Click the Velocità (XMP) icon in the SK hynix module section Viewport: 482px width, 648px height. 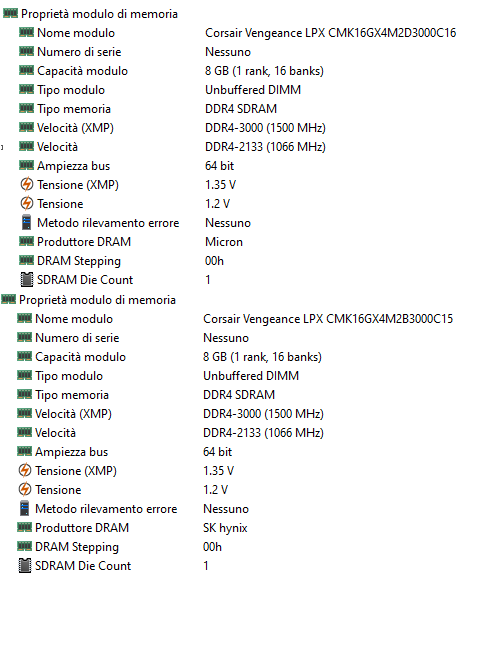(24, 413)
